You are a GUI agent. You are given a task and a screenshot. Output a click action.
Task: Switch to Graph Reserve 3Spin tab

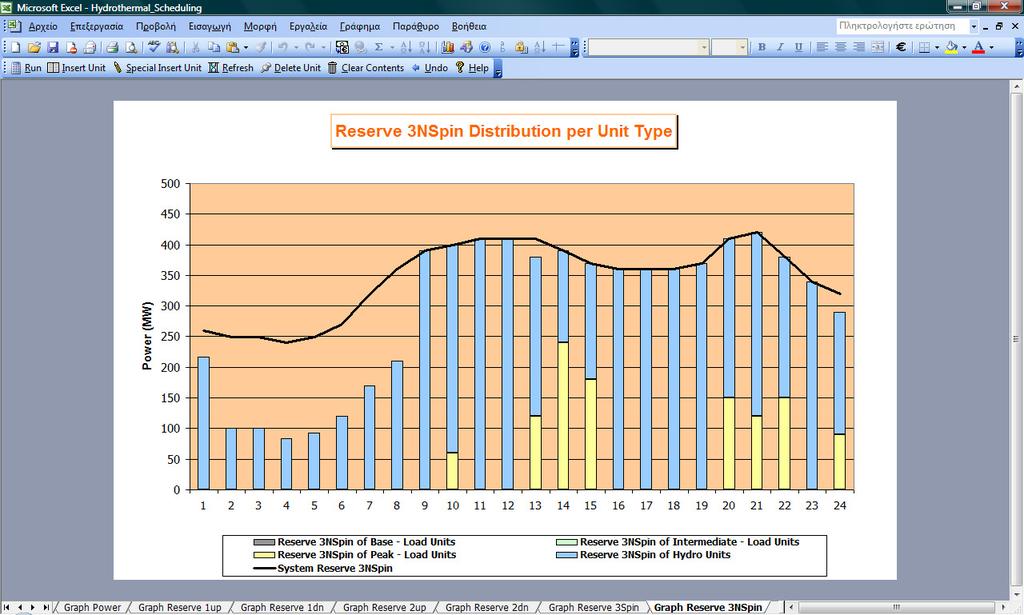[594, 607]
